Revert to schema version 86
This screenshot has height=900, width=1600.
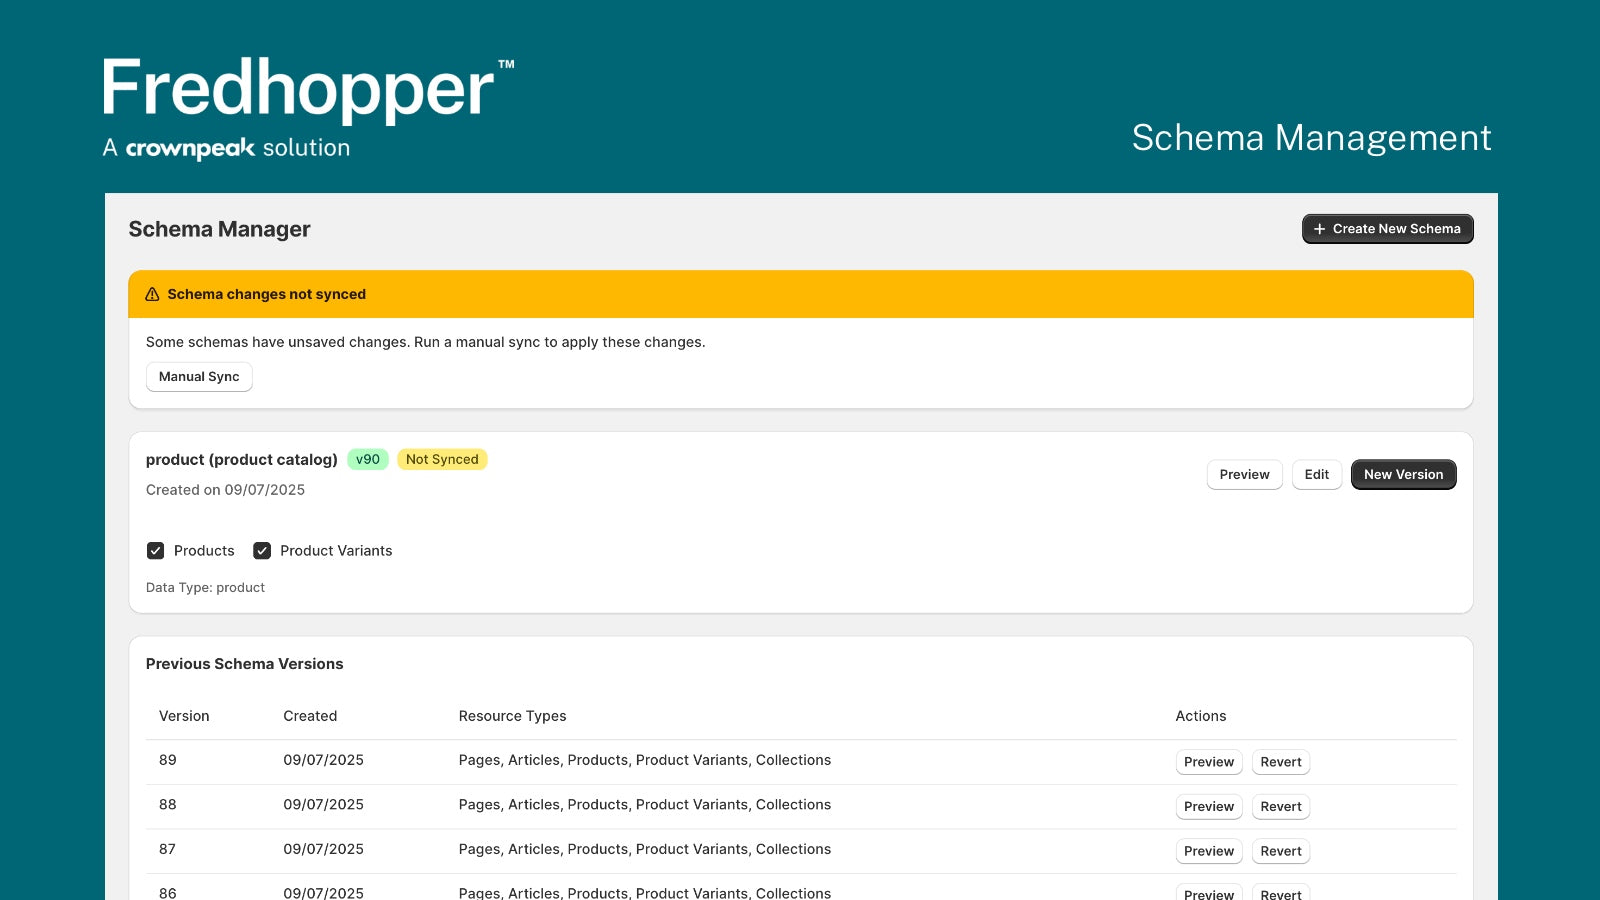(1281, 892)
